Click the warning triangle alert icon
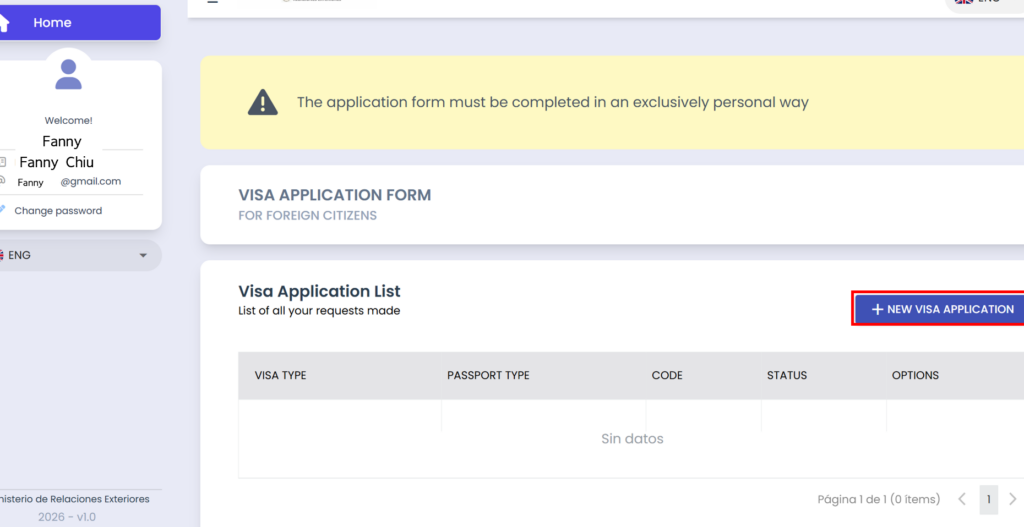 tap(262, 102)
